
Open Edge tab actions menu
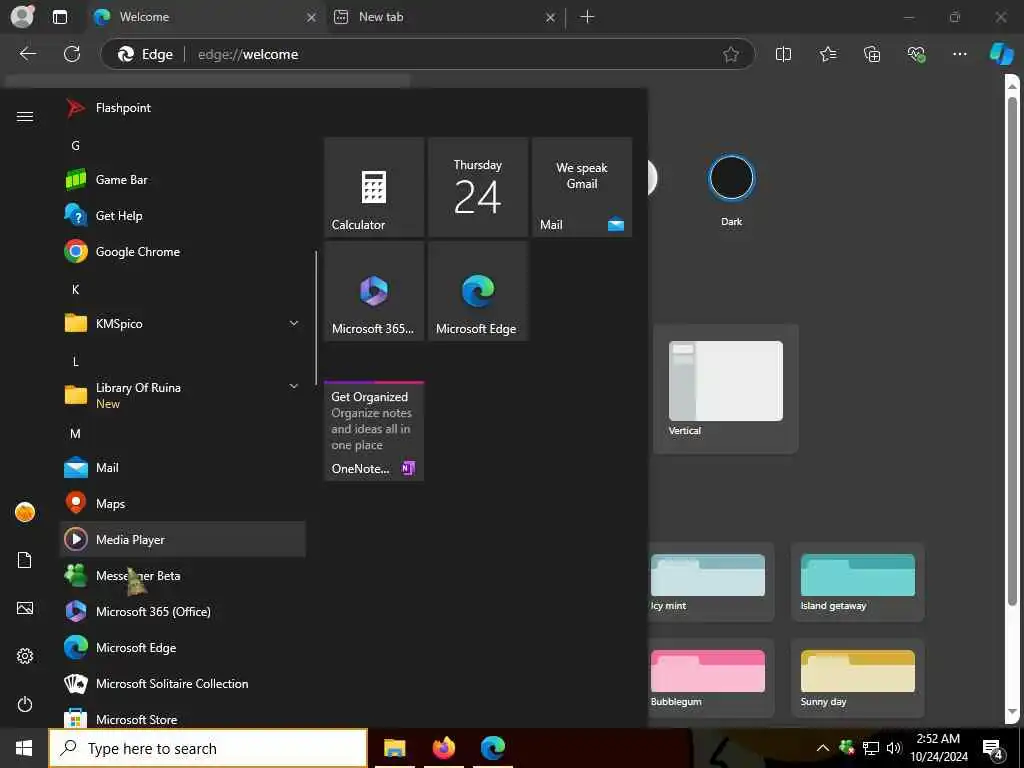pos(59,17)
